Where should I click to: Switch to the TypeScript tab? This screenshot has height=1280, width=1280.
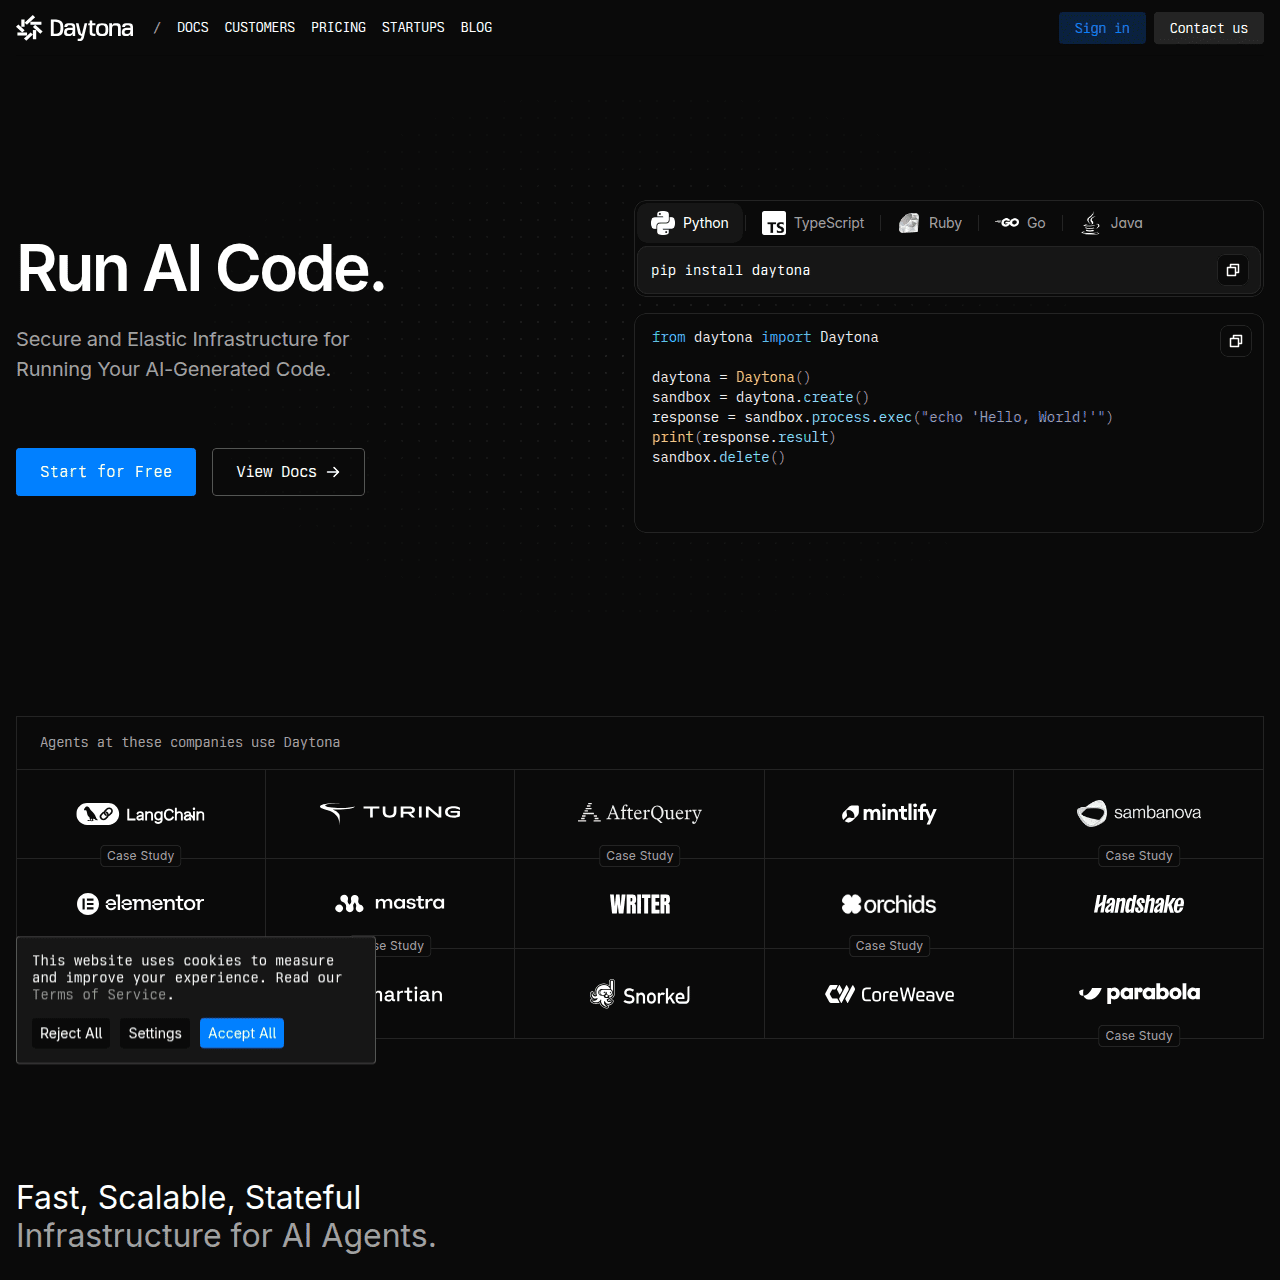[x=813, y=223]
